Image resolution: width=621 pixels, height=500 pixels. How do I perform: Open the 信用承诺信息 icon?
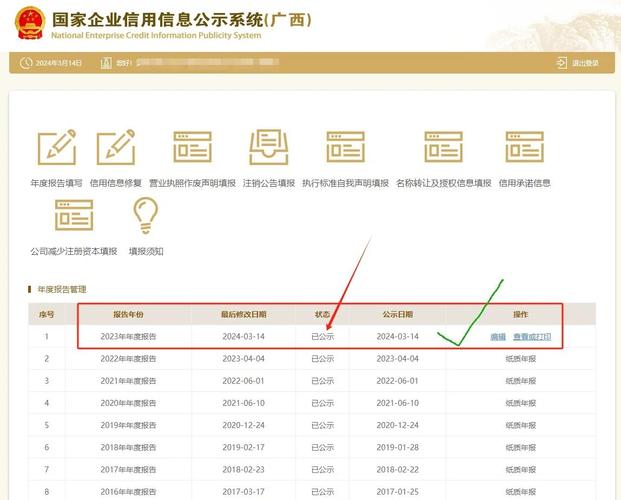(525, 147)
